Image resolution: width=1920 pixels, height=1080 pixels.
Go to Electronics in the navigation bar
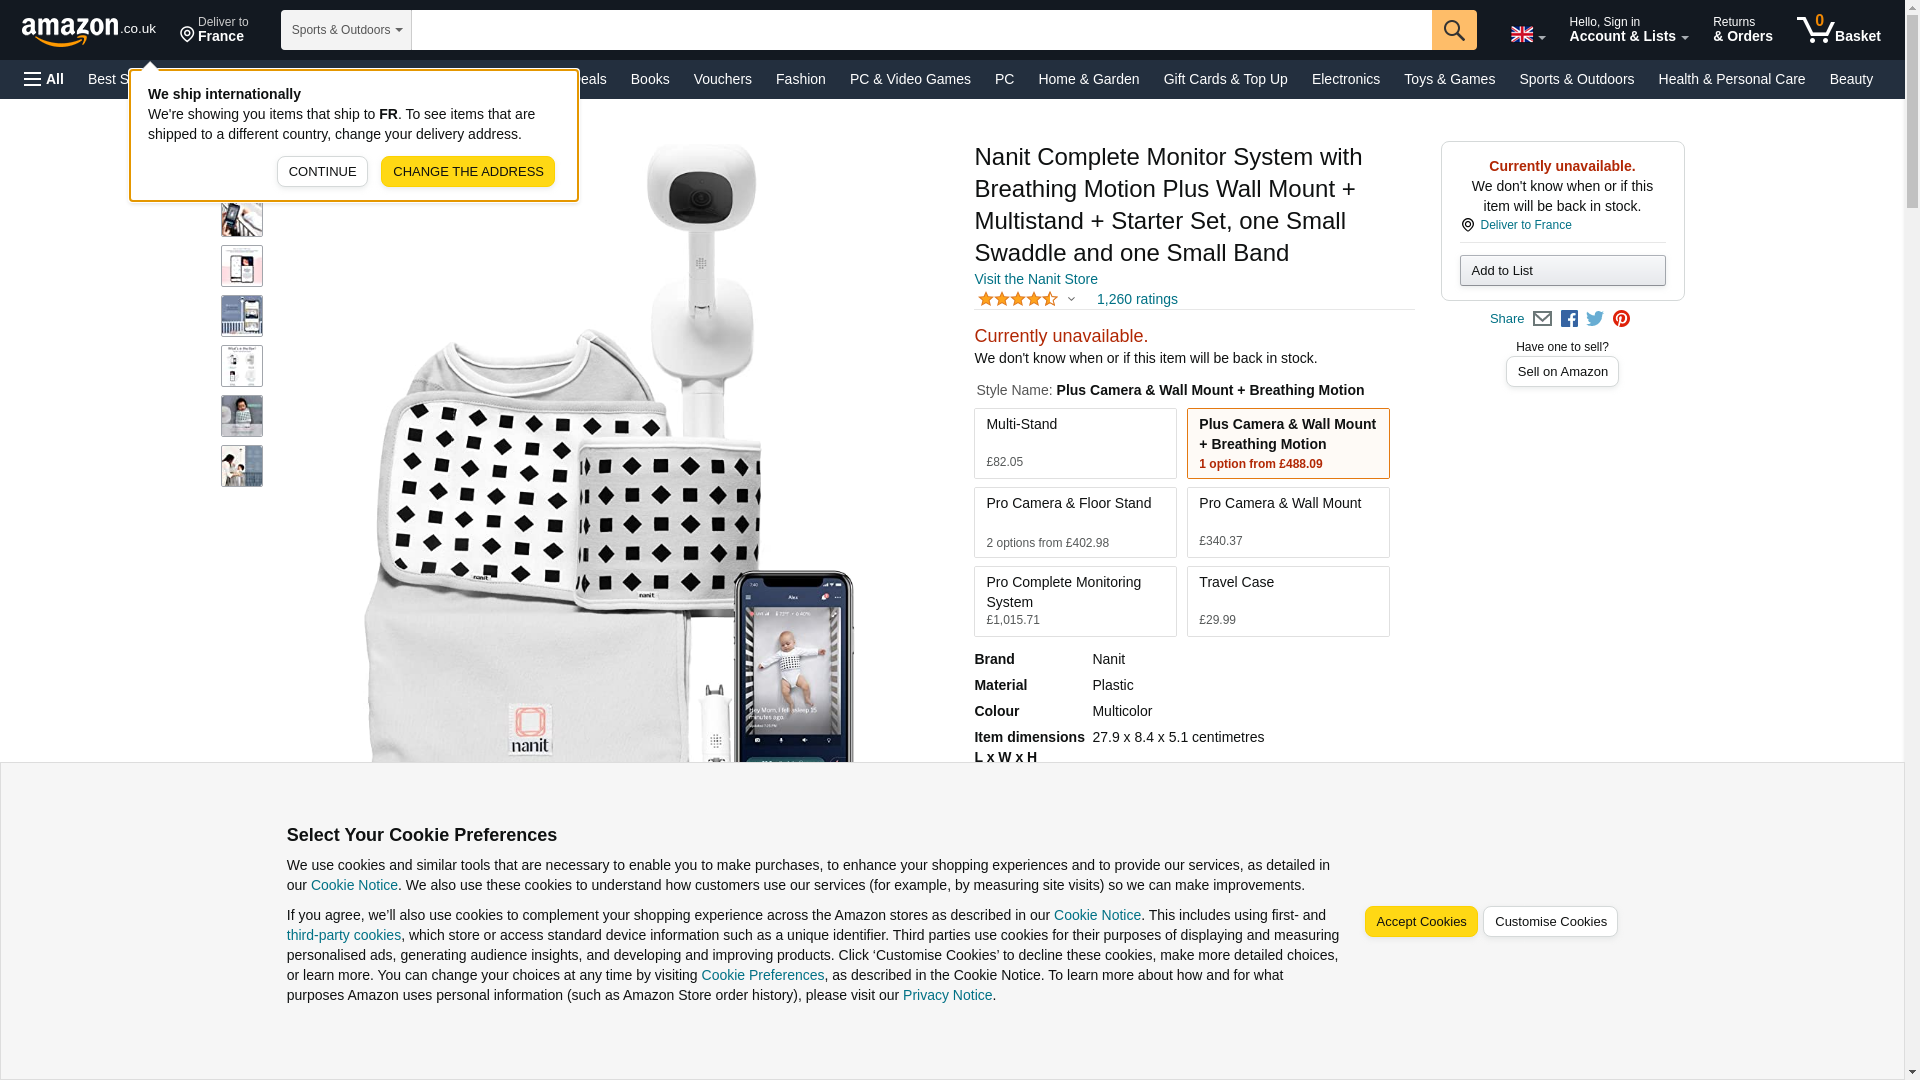1345,79
